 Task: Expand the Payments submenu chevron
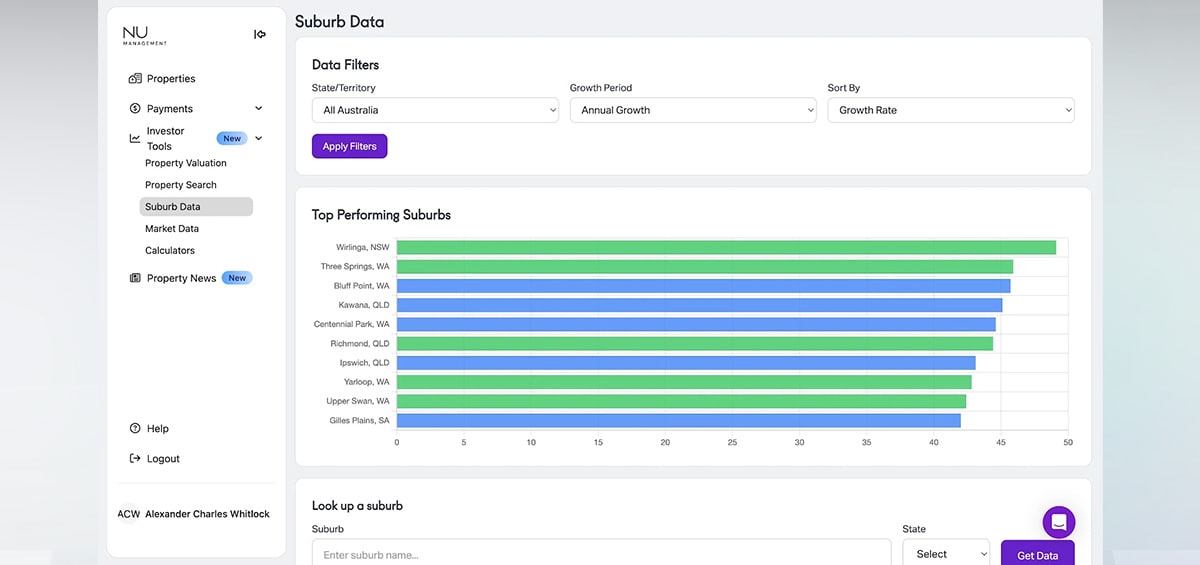[x=258, y=109]
